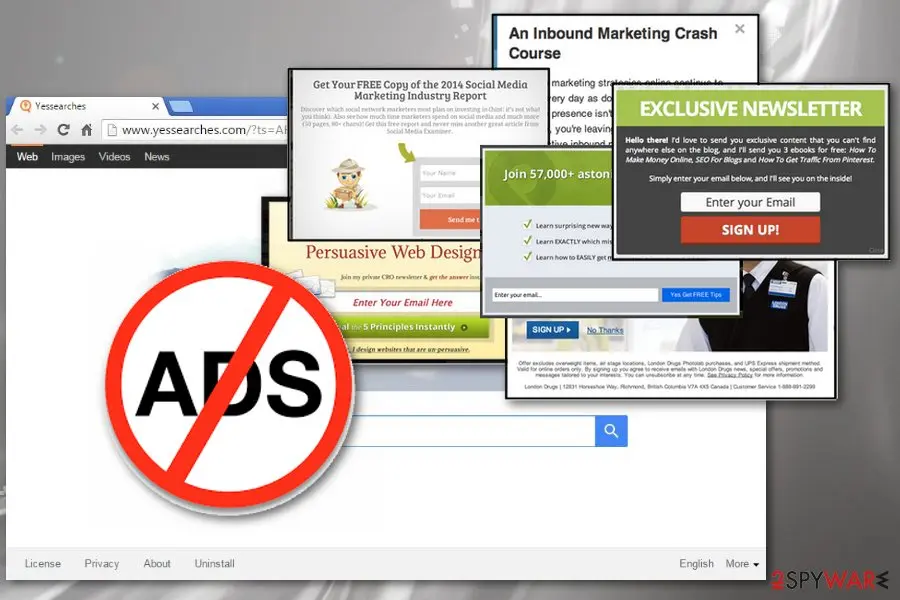Switch to the Images search tab

(x=68, y=156)
